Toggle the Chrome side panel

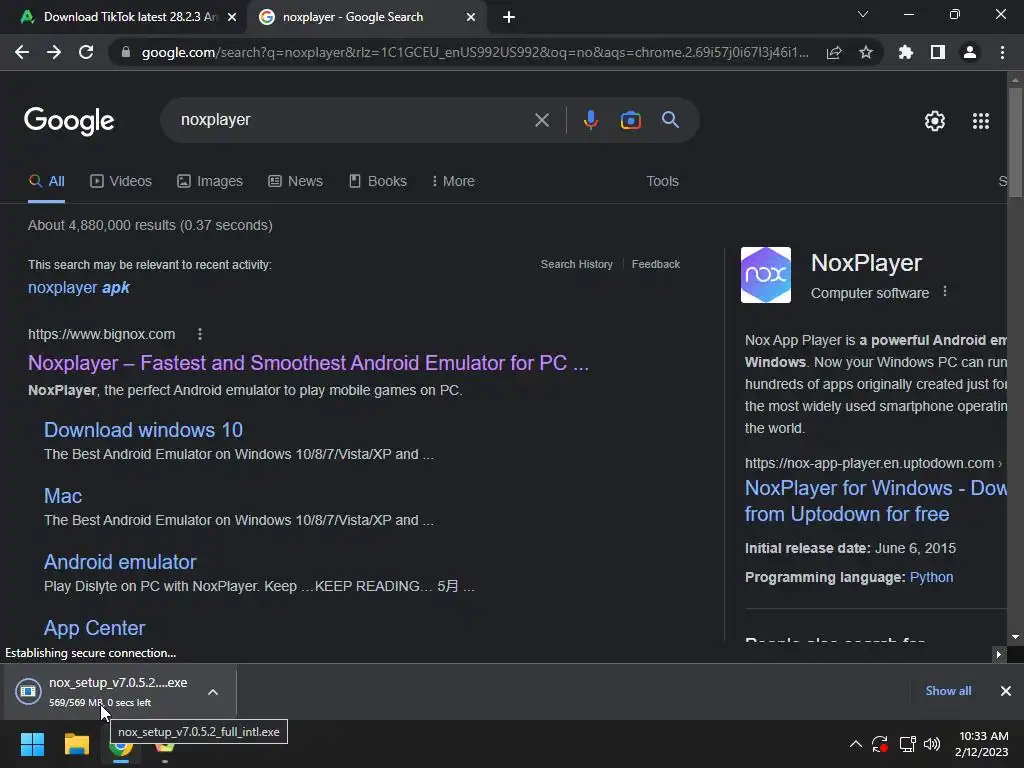click(938, 52)
